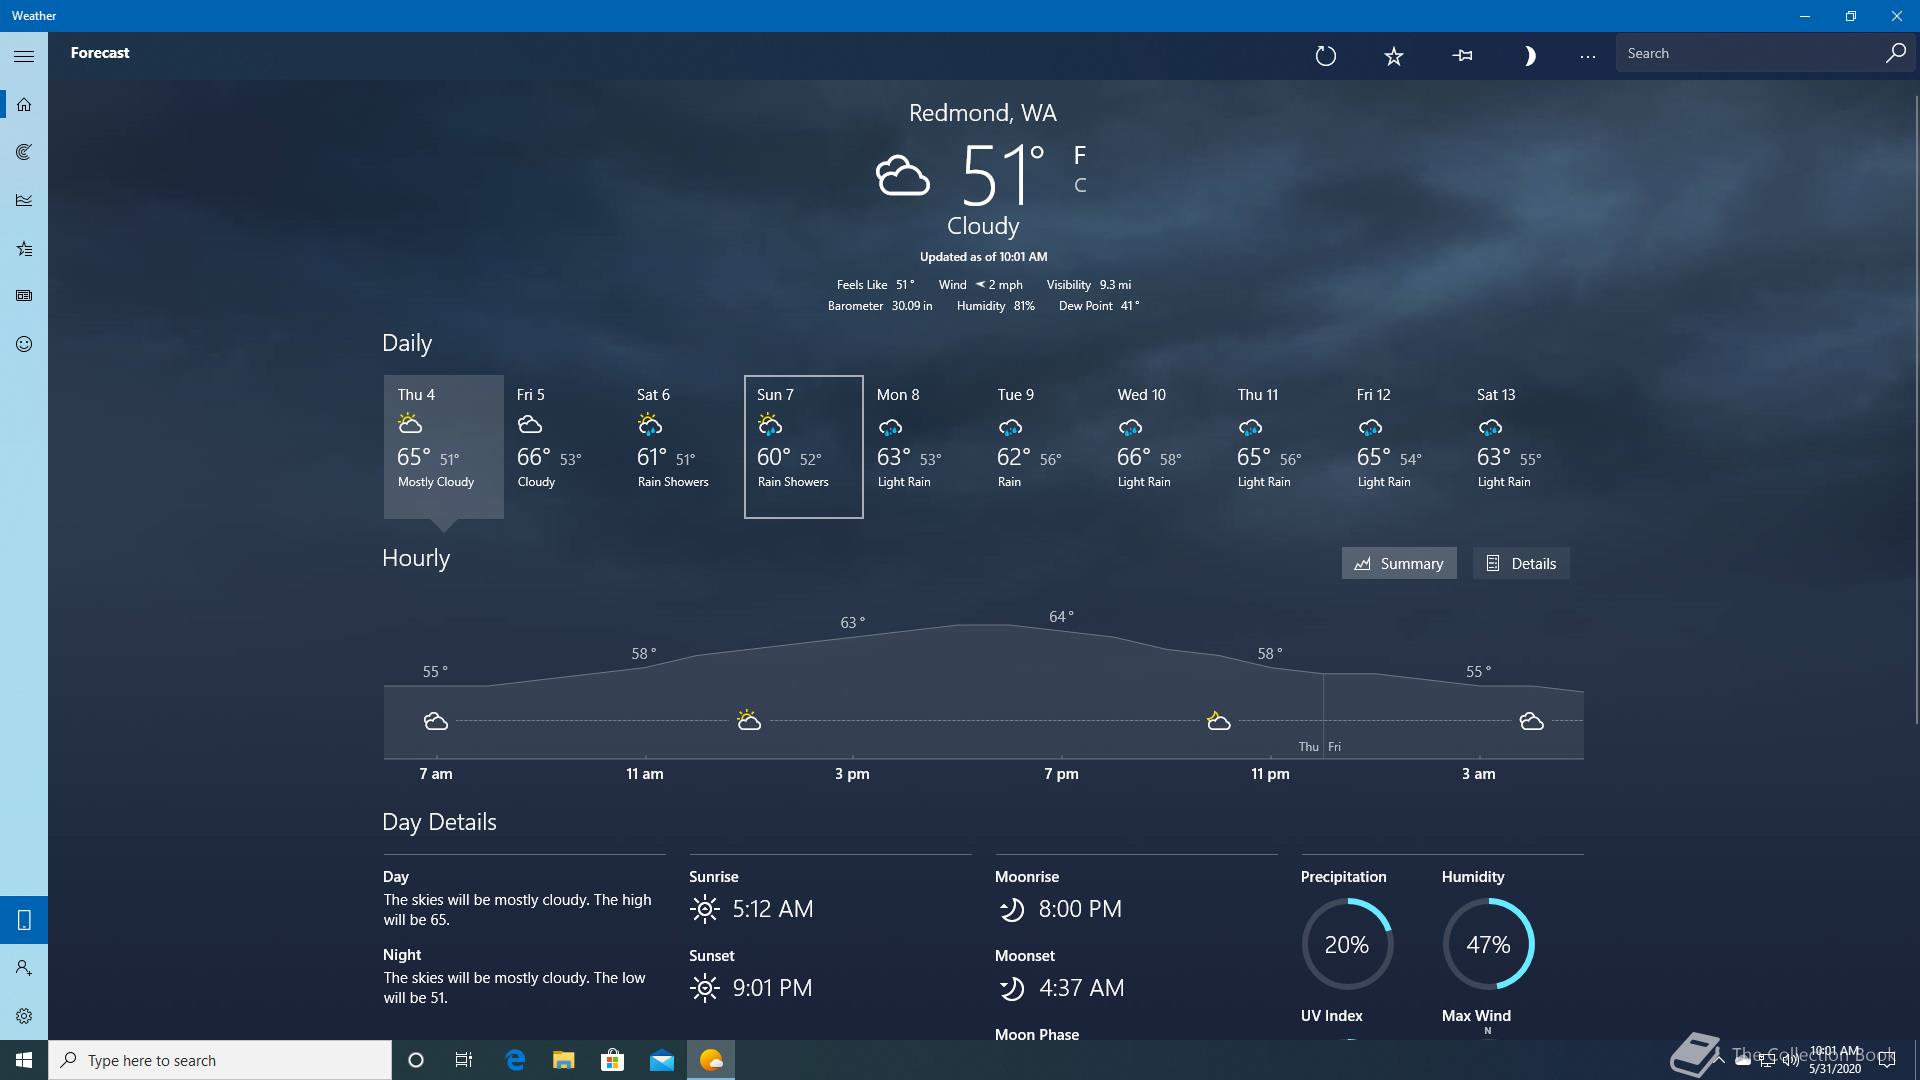The width and height of the screenshot is (1920, 1080).
Task: Click the Humidity 47% gauge
Action: pyautogui.click(x=1488, y=944)
